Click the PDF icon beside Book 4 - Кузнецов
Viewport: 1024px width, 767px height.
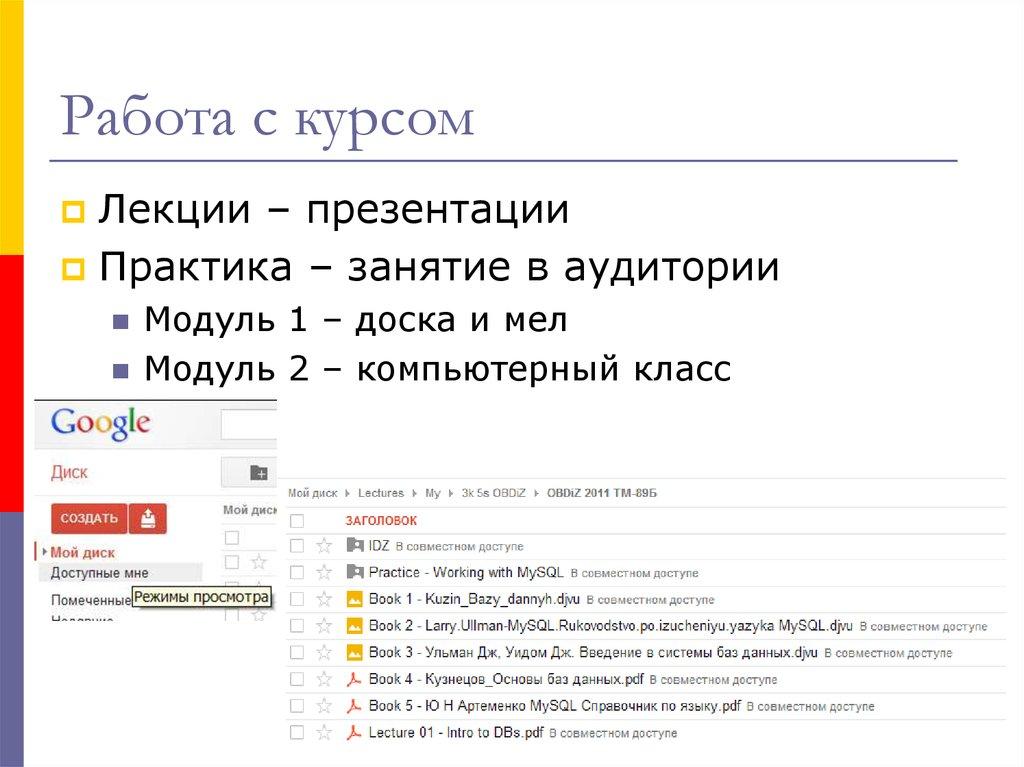(354, 679)
